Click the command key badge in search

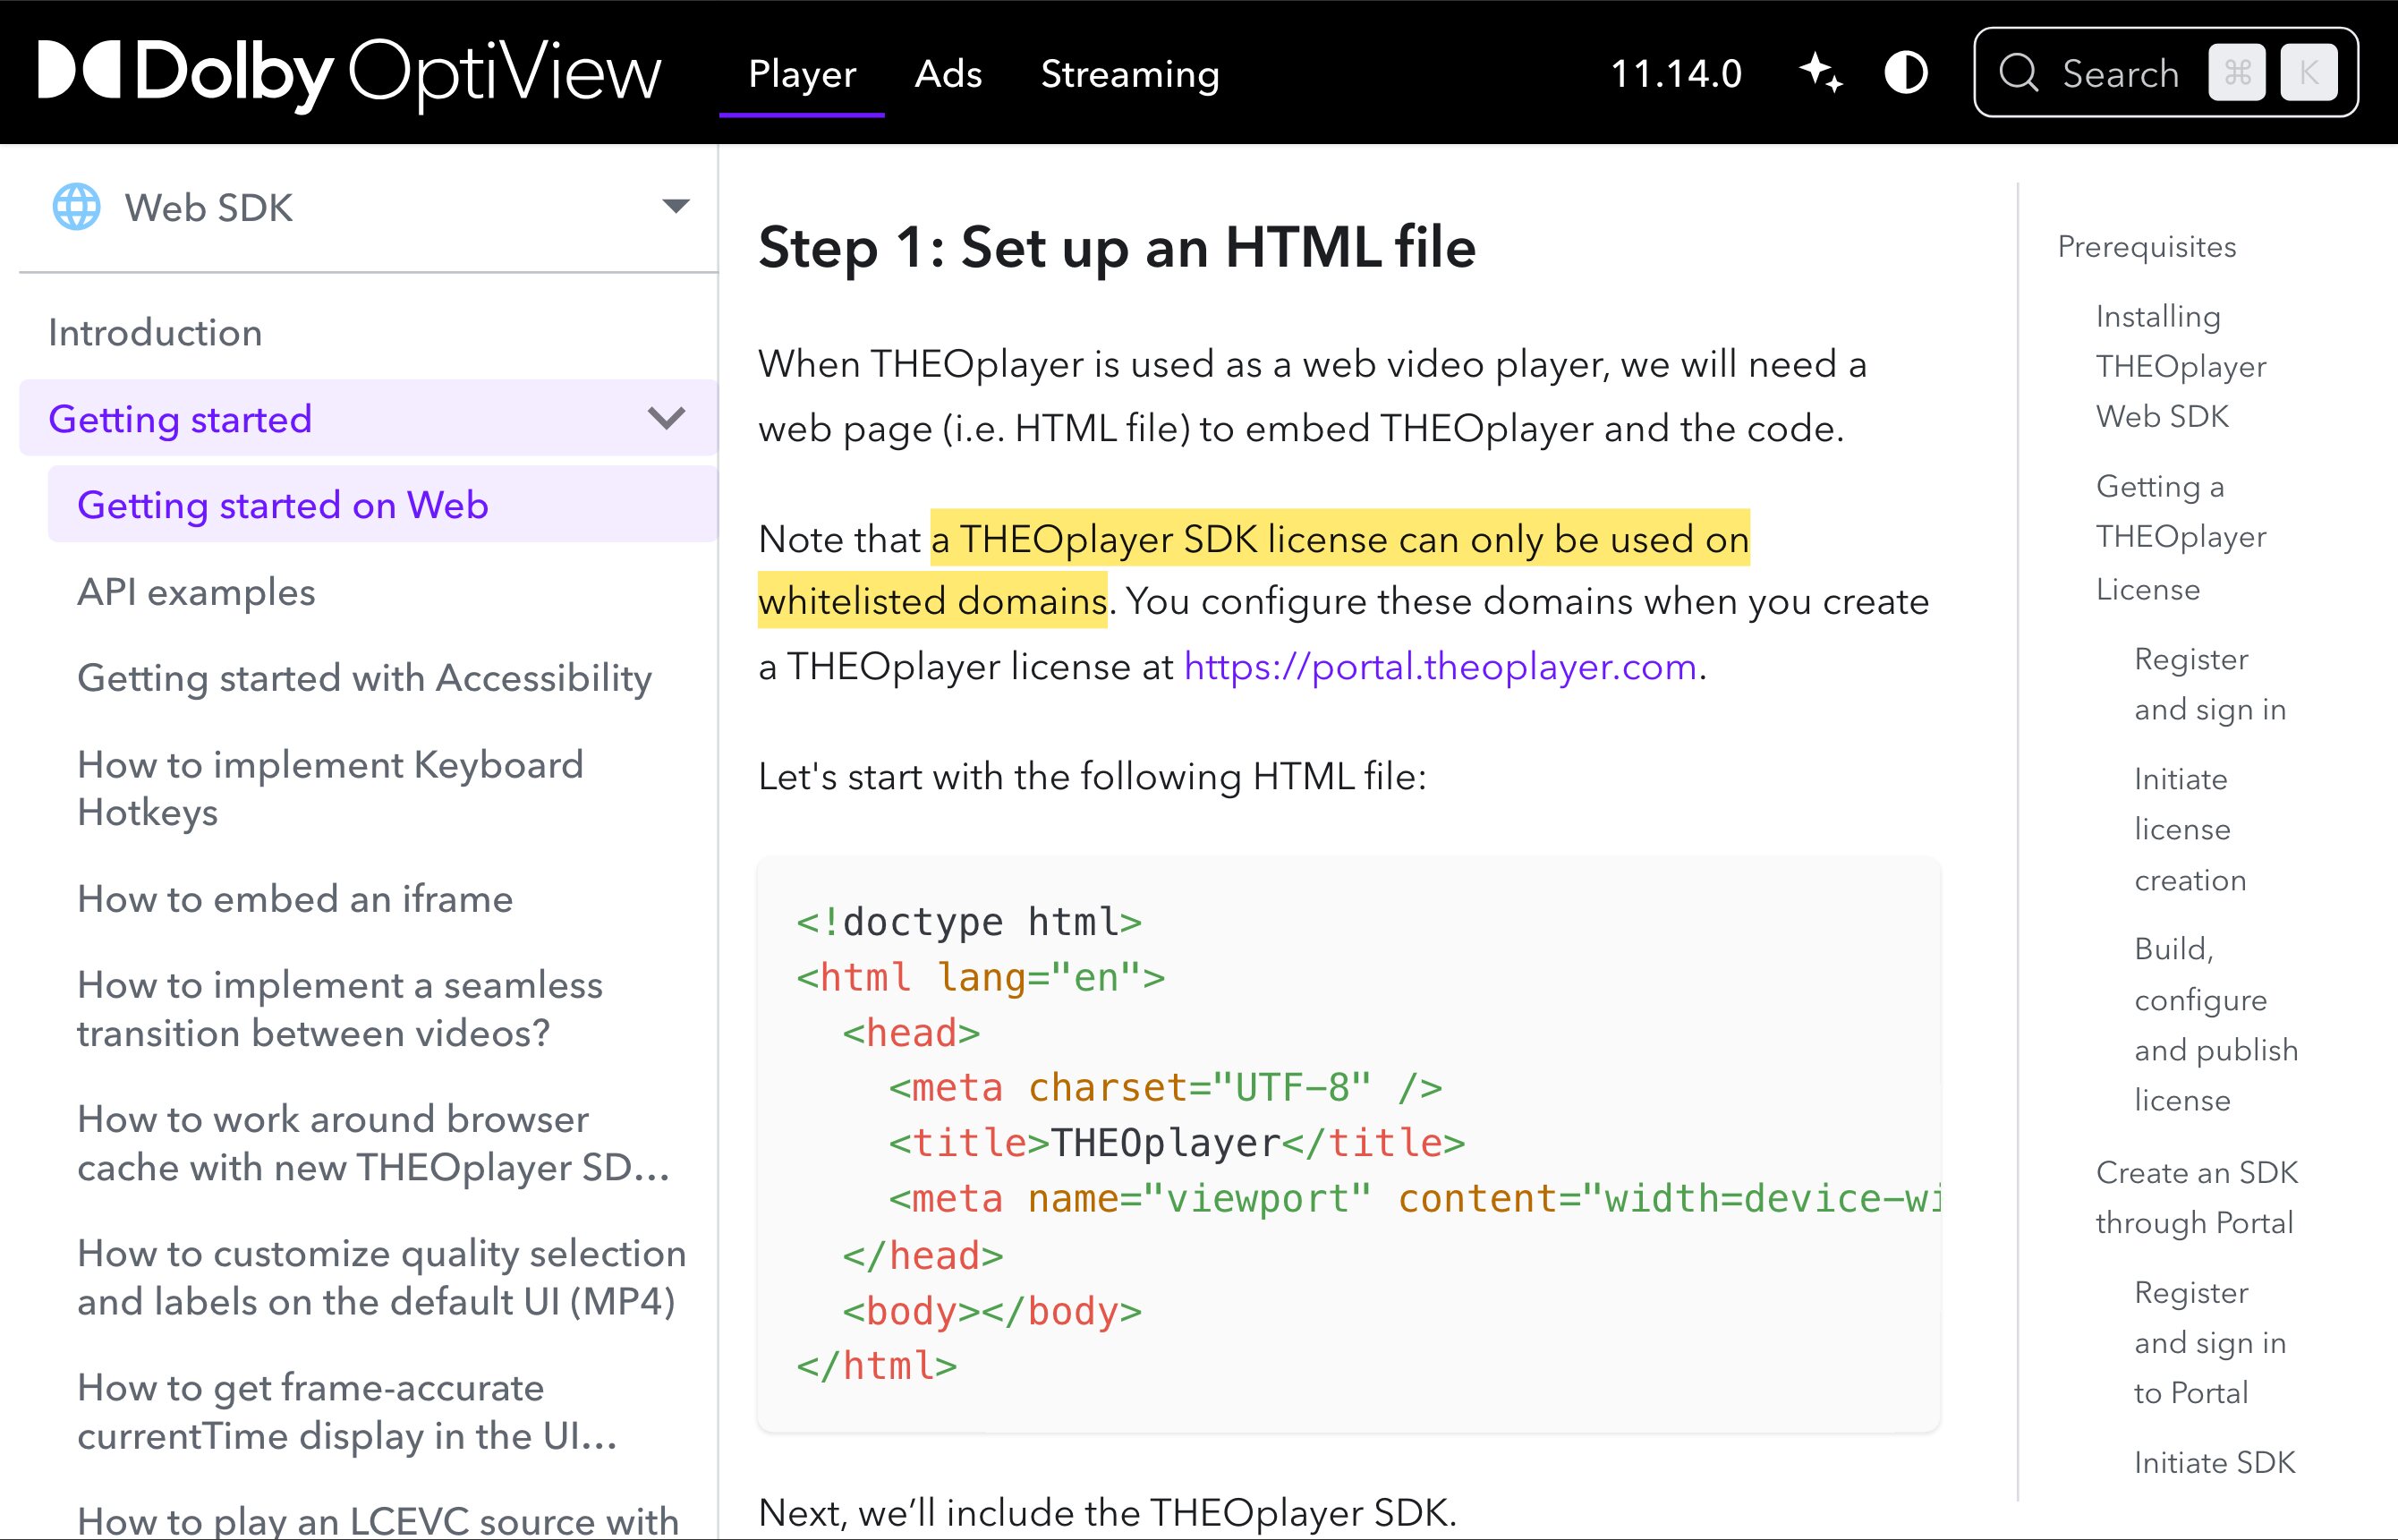[2237, 73]
